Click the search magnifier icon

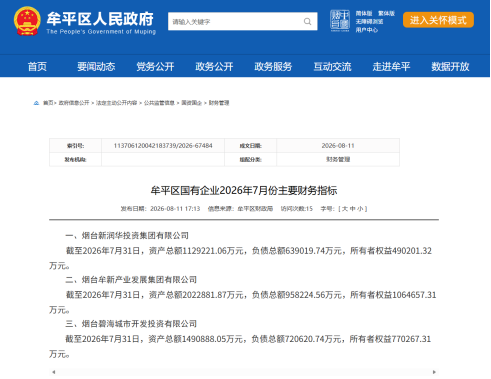(307, 22)
